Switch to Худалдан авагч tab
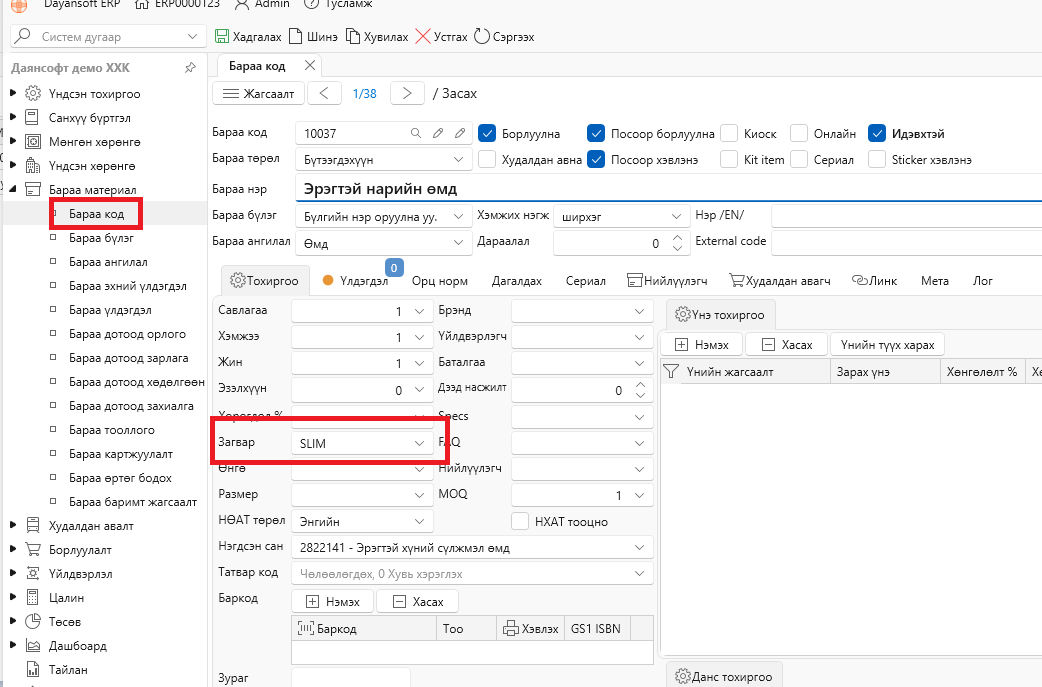Screen dimensions: 1042x687 (780, 281)
